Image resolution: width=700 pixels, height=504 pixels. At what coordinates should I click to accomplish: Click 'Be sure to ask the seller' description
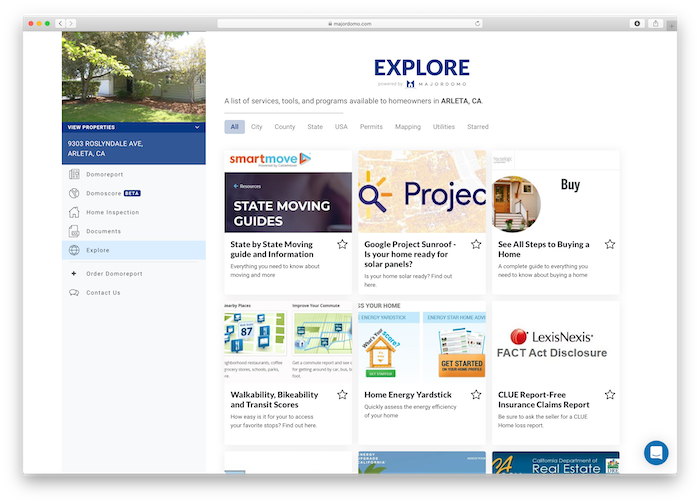[543, 421]
